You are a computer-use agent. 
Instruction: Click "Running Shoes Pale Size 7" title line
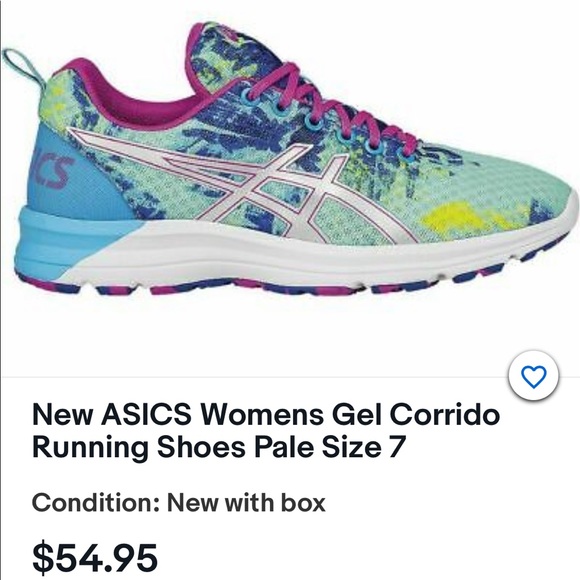point(219,446)
